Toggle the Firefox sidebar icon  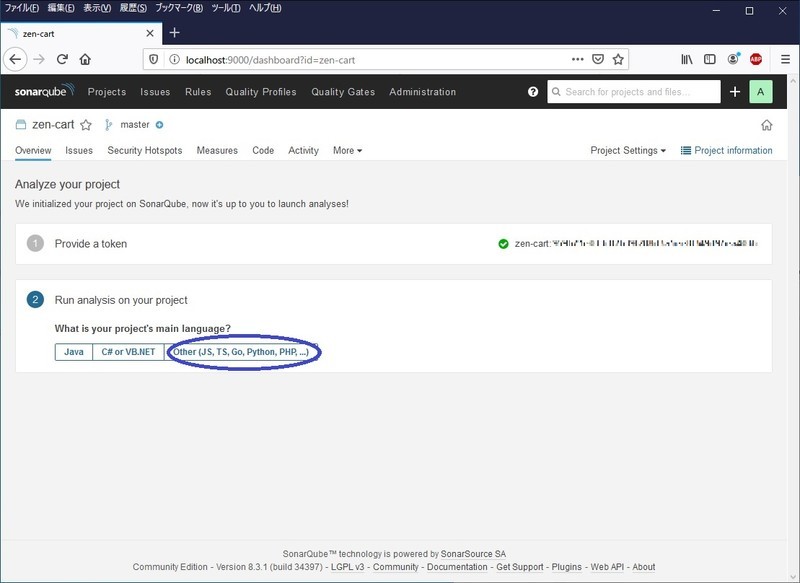[710, 60]
